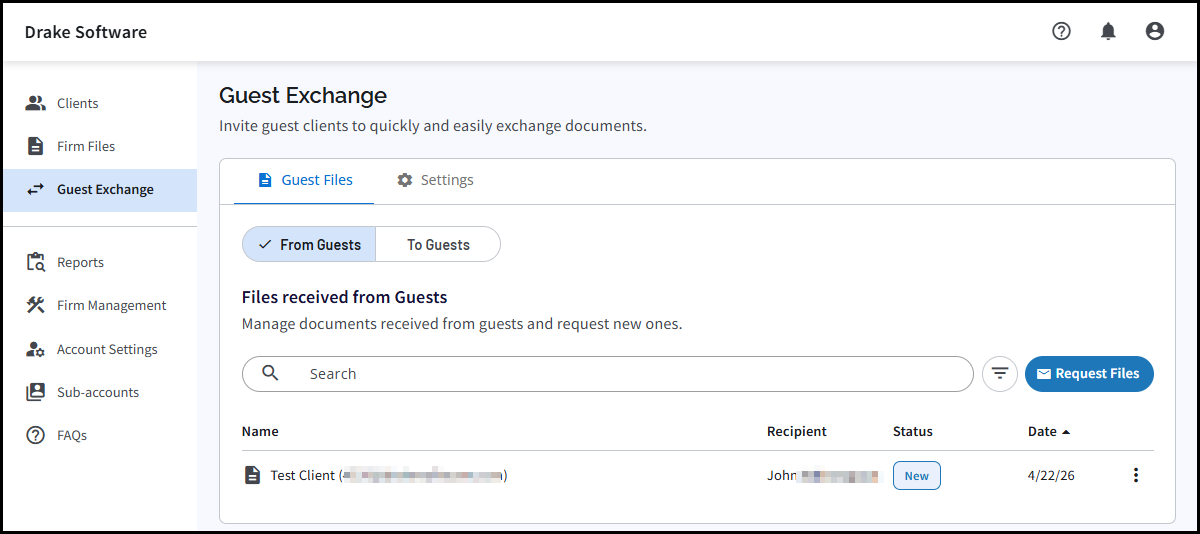Viewport: 1200px width, 534px height.
Task: Click the magnifier icon in search bar
Action: point(270,373)
